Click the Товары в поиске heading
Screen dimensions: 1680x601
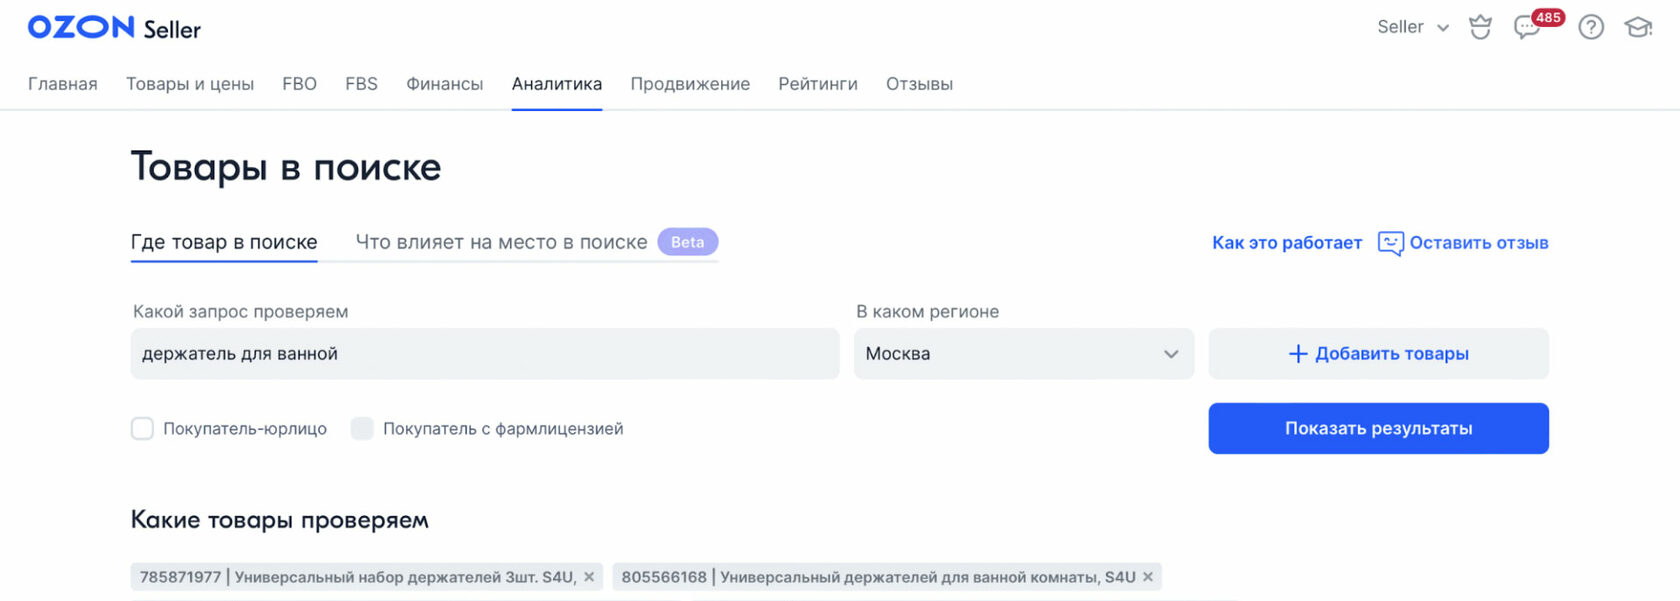click(x=286, y=167)
